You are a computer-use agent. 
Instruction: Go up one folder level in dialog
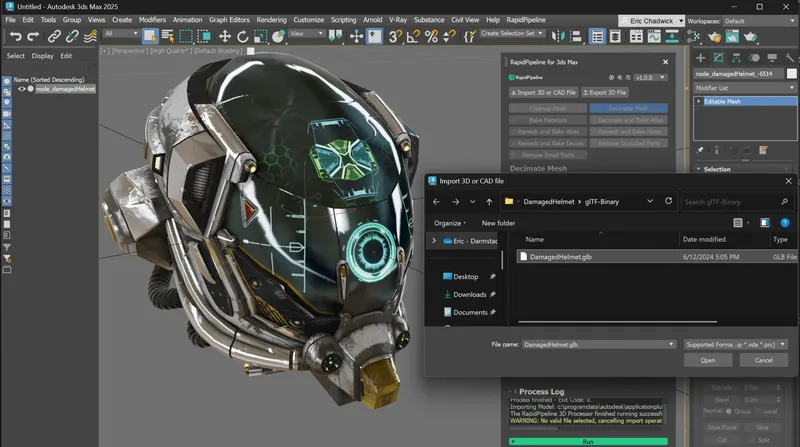point(488,201)
